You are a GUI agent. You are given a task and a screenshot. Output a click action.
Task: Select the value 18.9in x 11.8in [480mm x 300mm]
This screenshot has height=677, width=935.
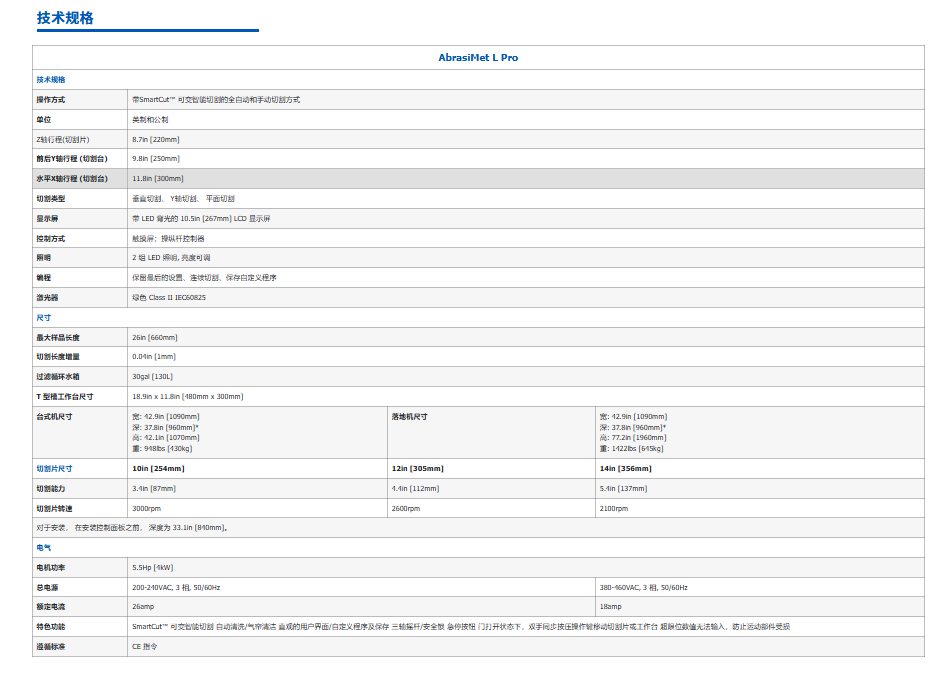pos(188,397)
